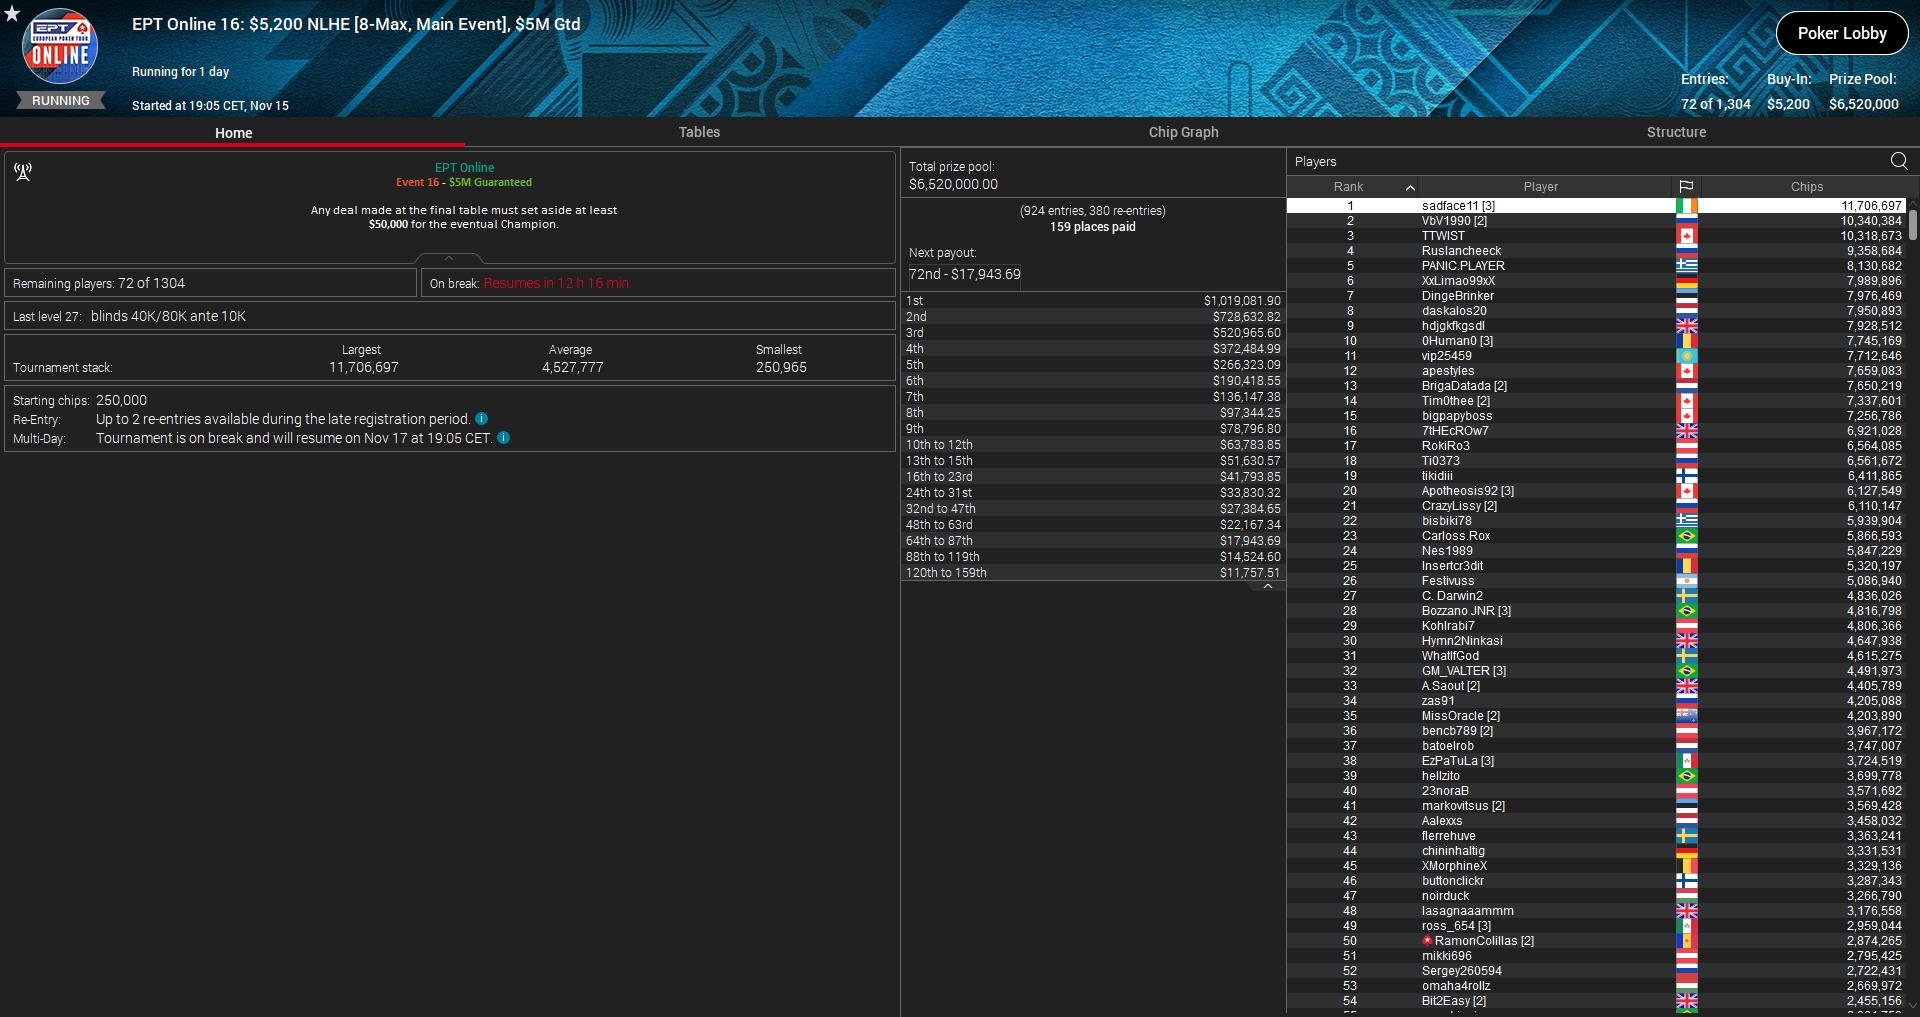Select player XMorphineX

click(1596, 866)
